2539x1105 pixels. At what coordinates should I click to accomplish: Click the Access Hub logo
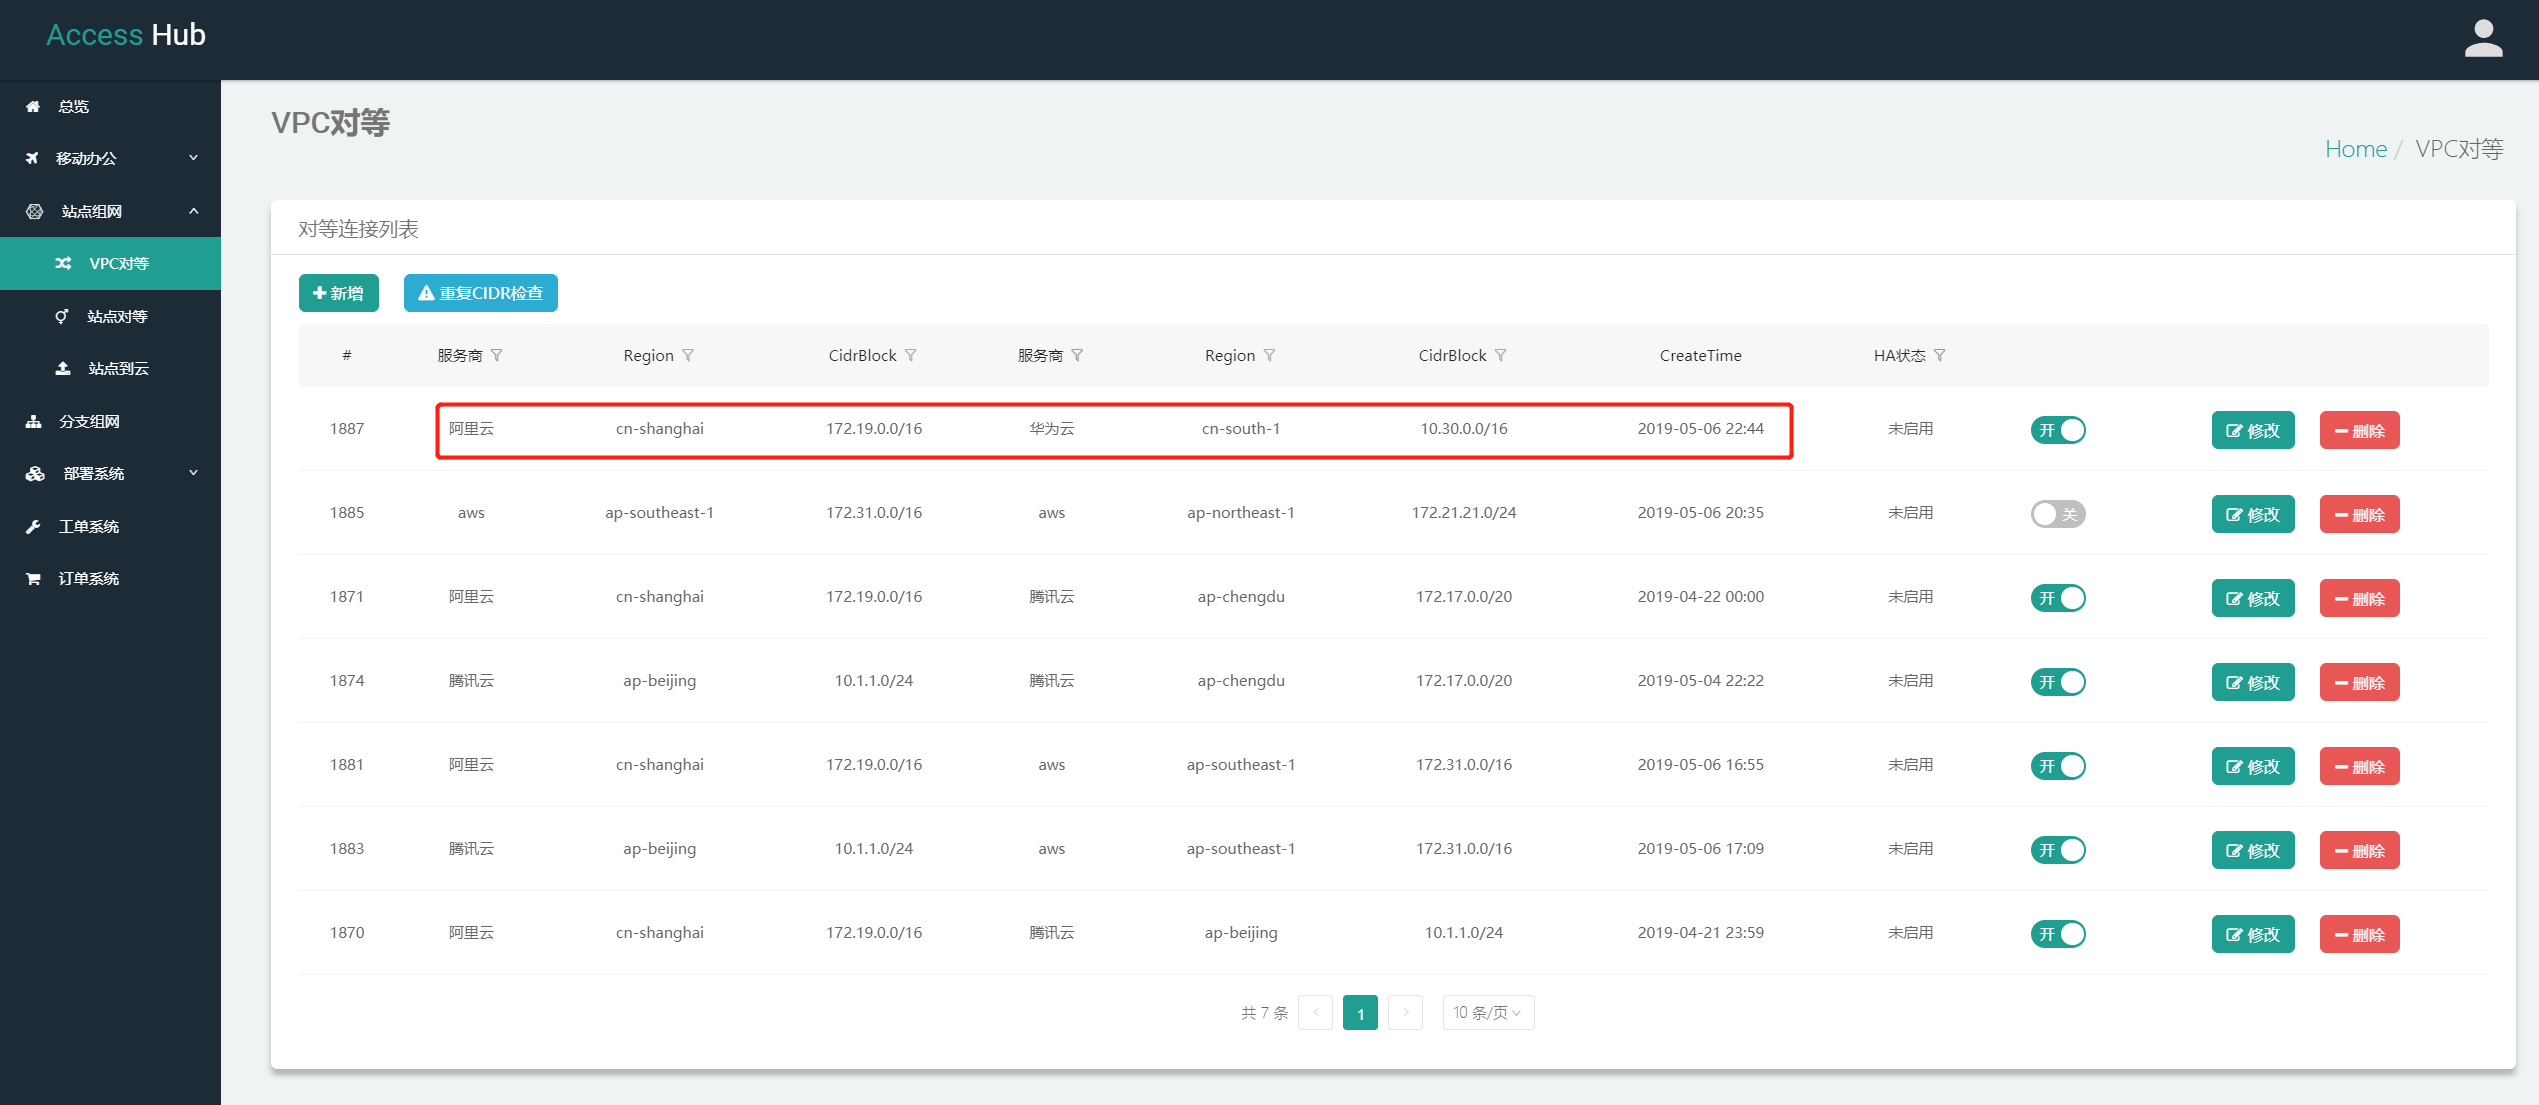126,35
